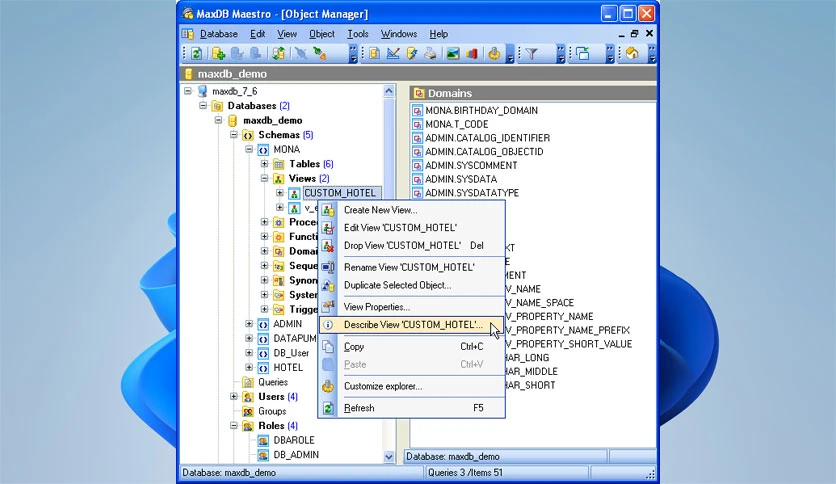The height and width of the screenshot is (484, 836).
Task: Open the SQL script editor toolbar icon
Action: click(x=374, y=53)
